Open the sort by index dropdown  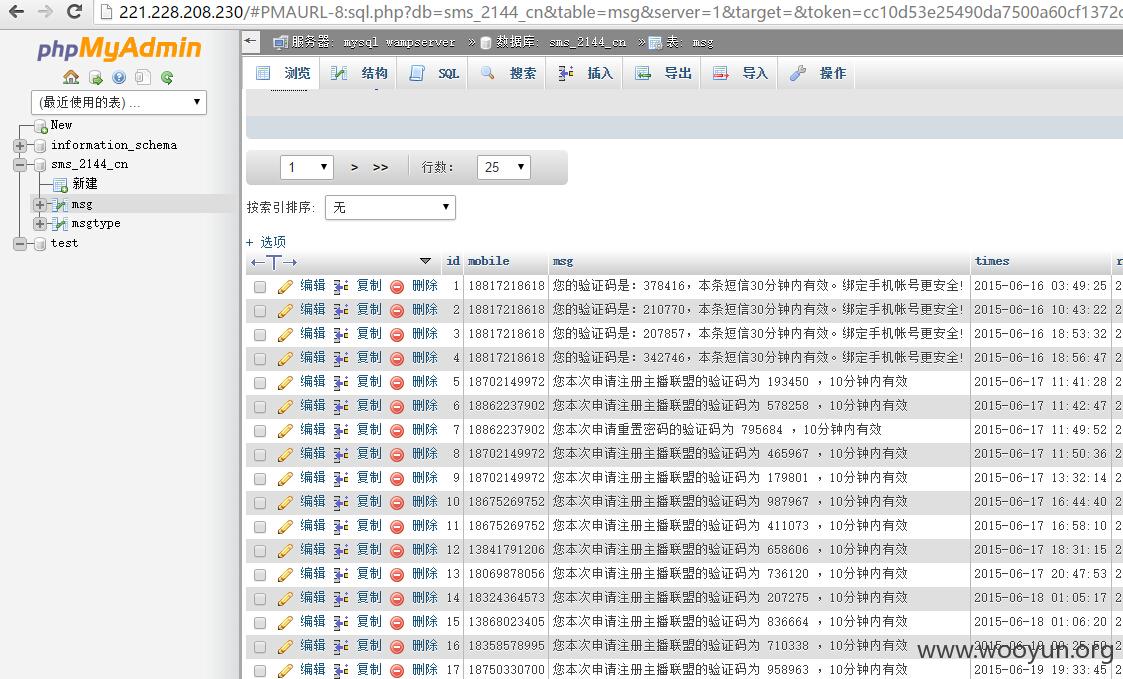(x=390, y=208)
